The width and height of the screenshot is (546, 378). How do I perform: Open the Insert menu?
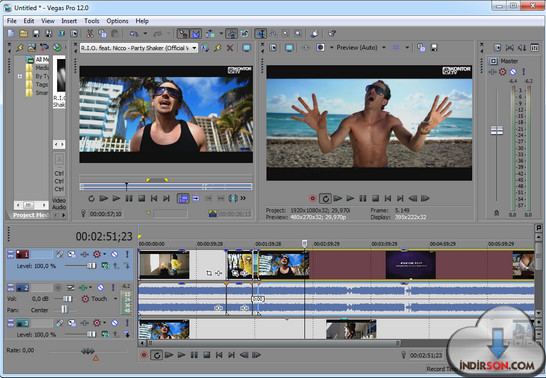tap(69, 21)
